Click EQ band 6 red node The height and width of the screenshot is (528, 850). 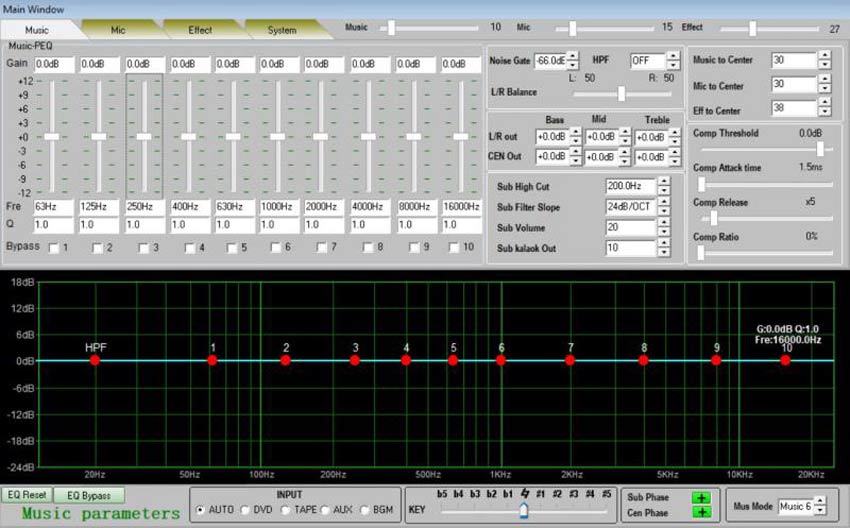tap(501, 360)
